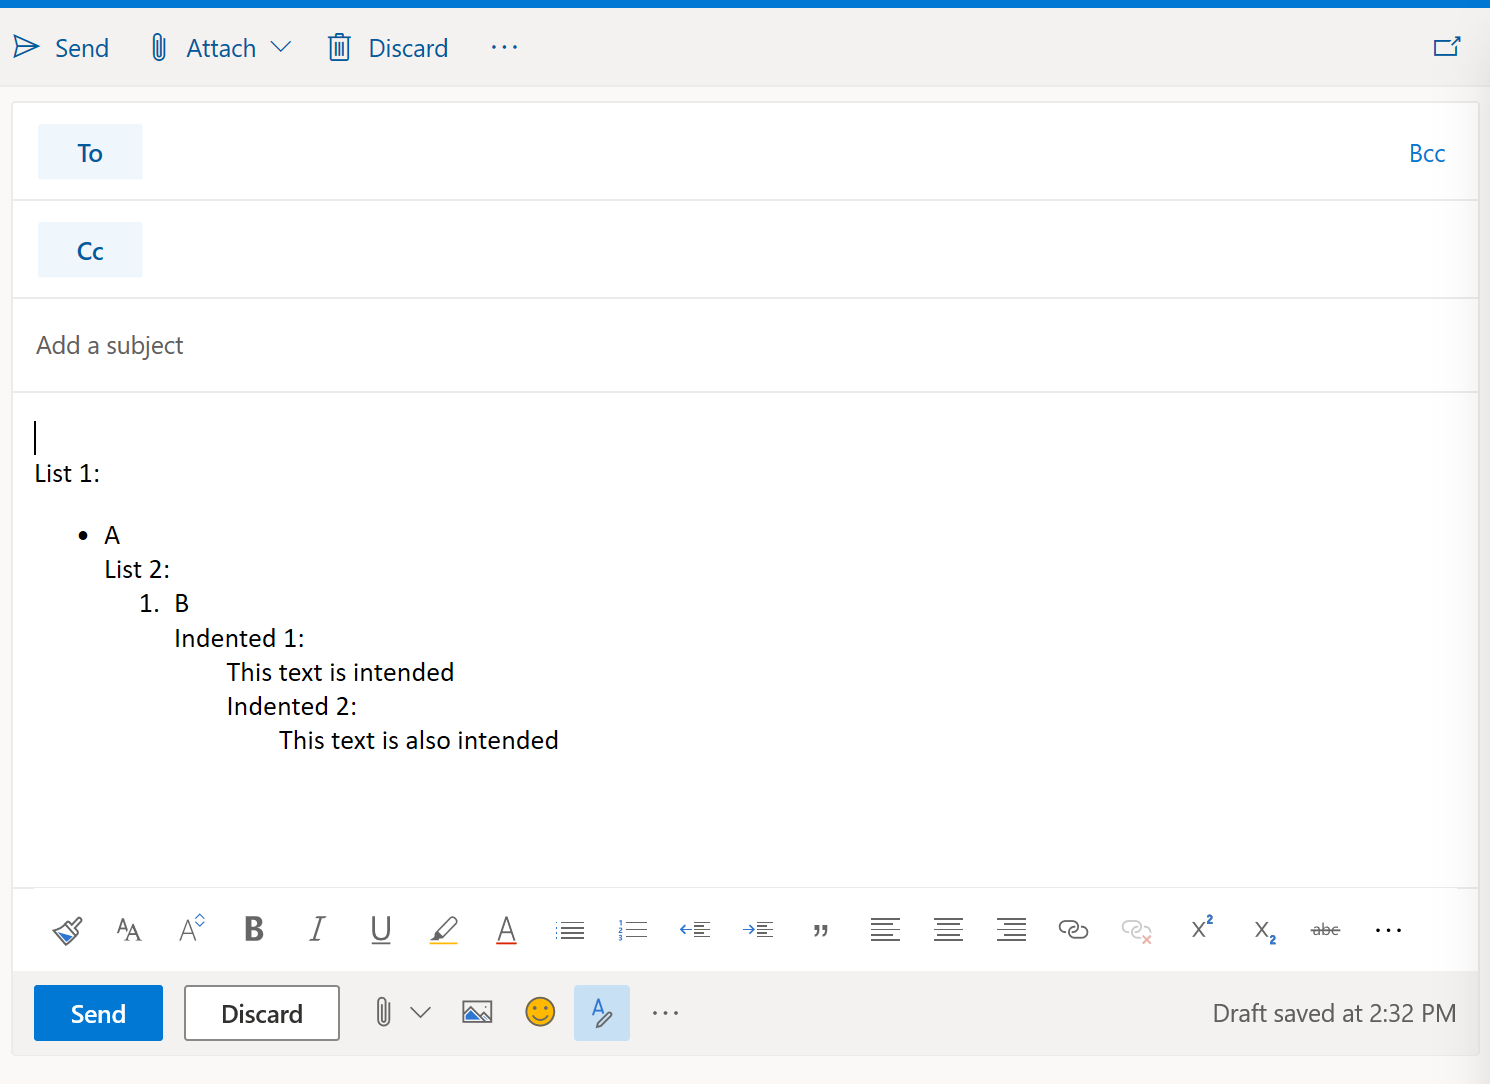Open the overflow menu next to Discard
The height and width of the screenshot is (1084, 1490).
pyautogui.click(x=504, y=47)
